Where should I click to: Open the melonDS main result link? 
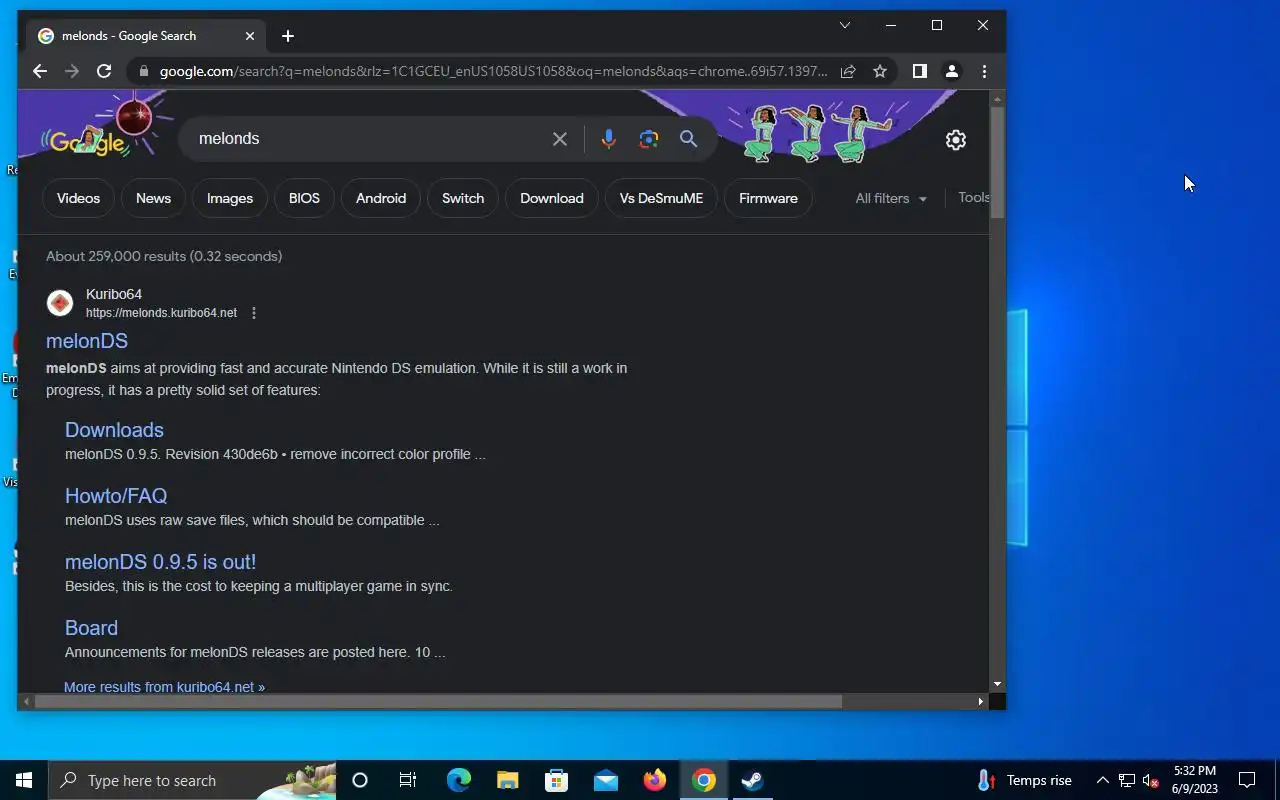(x=87, y=341)
